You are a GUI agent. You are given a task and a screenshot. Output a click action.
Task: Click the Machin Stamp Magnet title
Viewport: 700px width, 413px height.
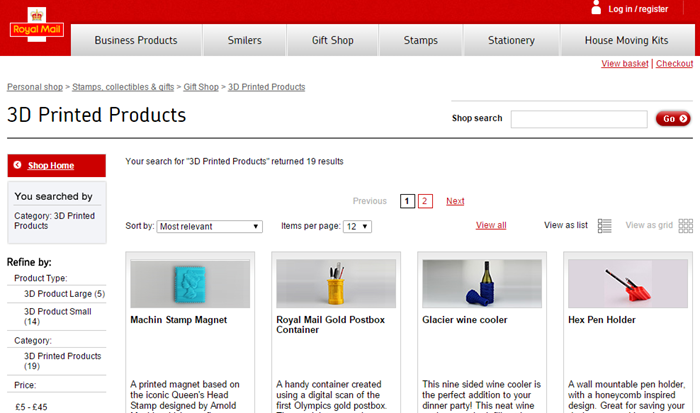[x=179, y=320]
